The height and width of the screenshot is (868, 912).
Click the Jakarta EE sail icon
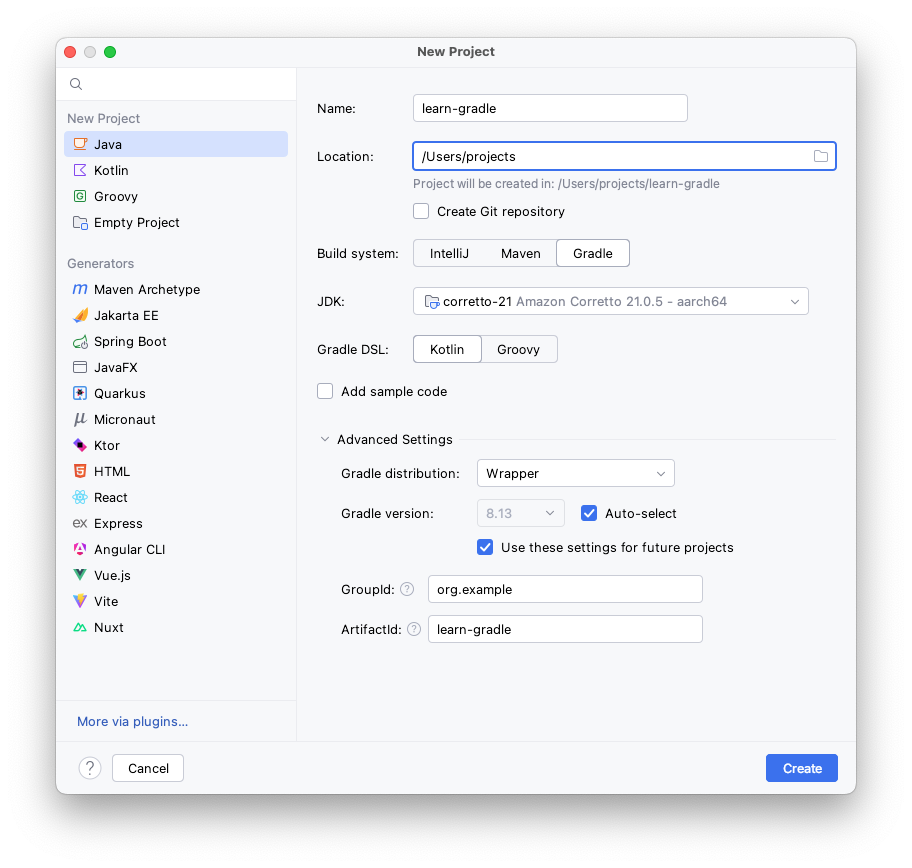[80, 315]
